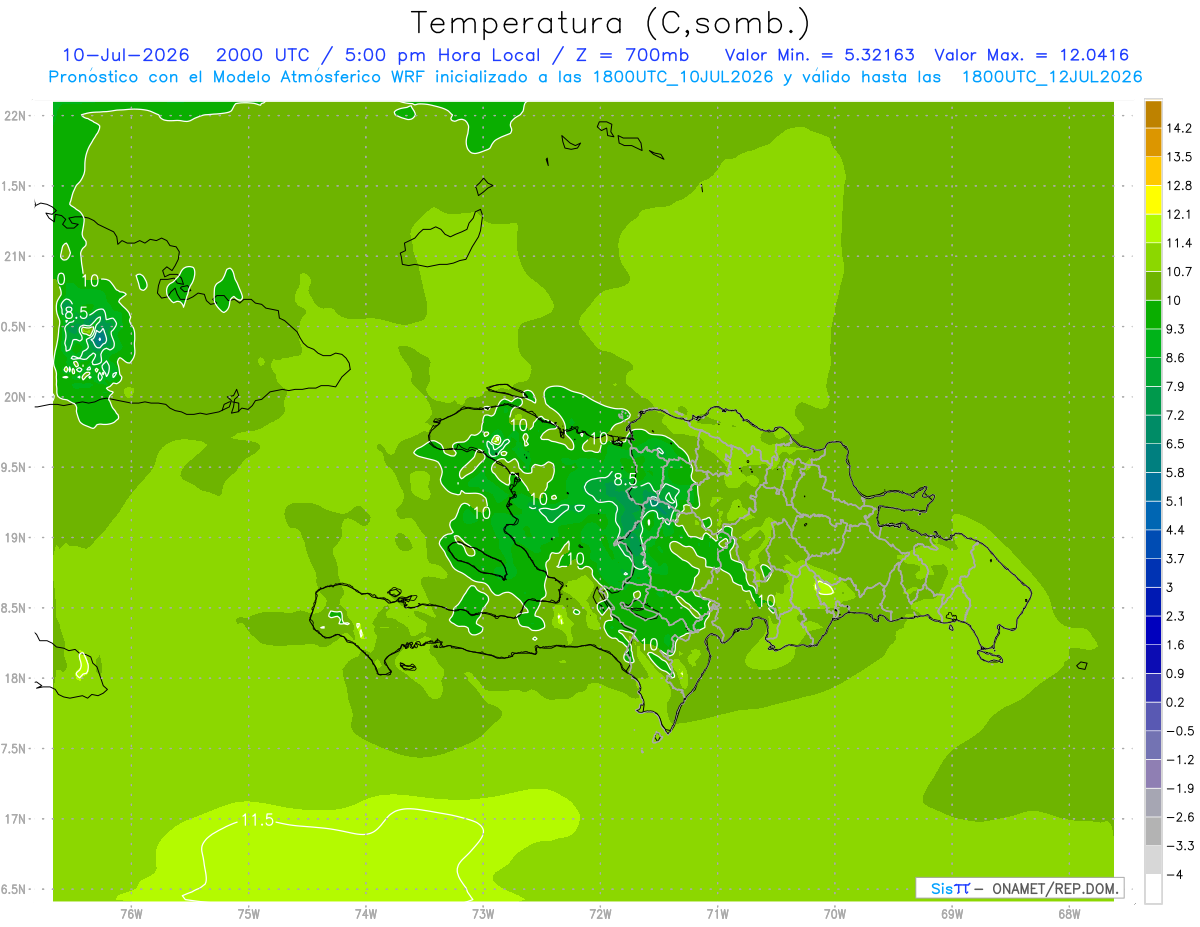Pick the purple swatch between -1.9 and -1.2
The image size is (1200, 927).
[x=1153, y=773]
